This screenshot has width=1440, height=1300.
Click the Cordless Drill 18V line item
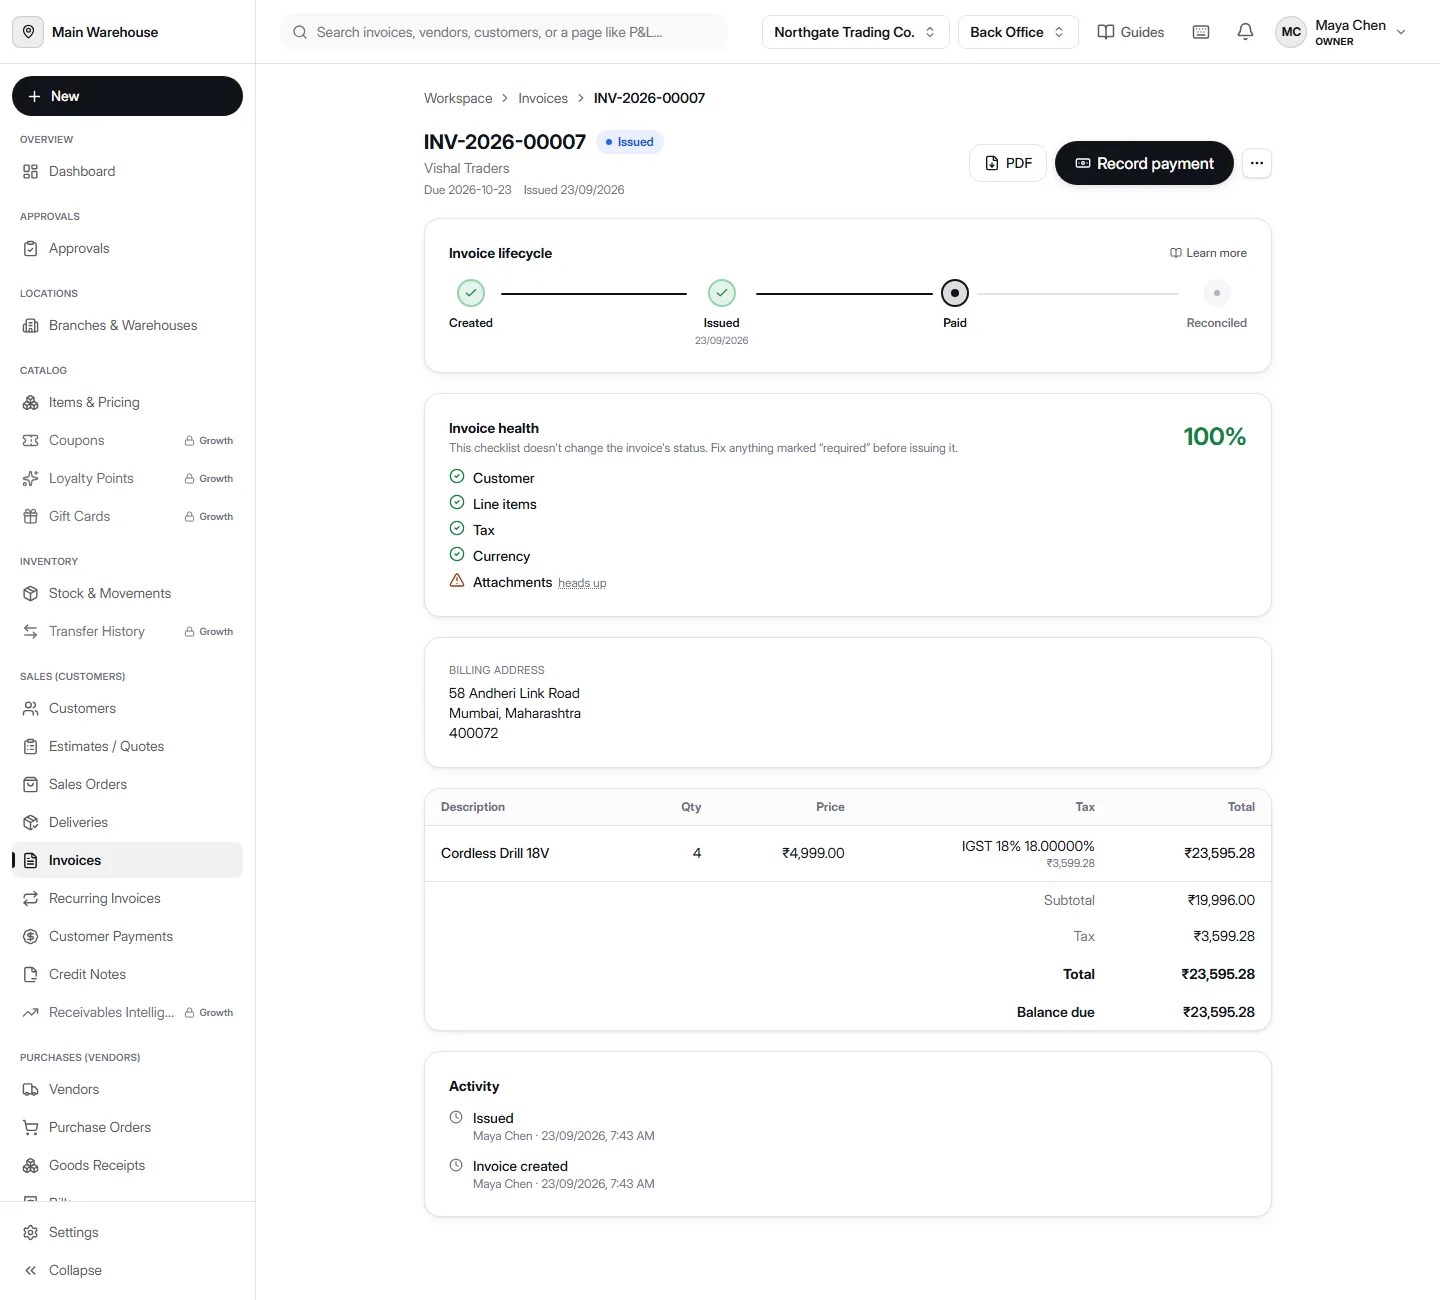click(x=495, y=853)
